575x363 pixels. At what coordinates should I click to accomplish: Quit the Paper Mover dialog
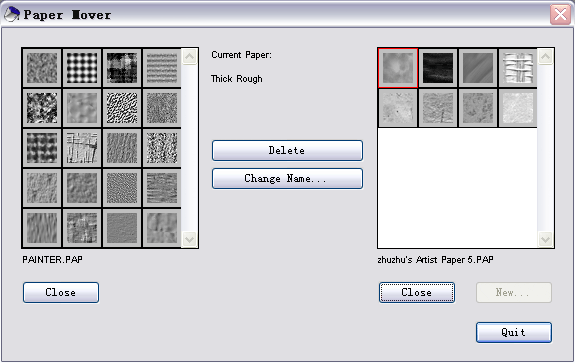514,333
